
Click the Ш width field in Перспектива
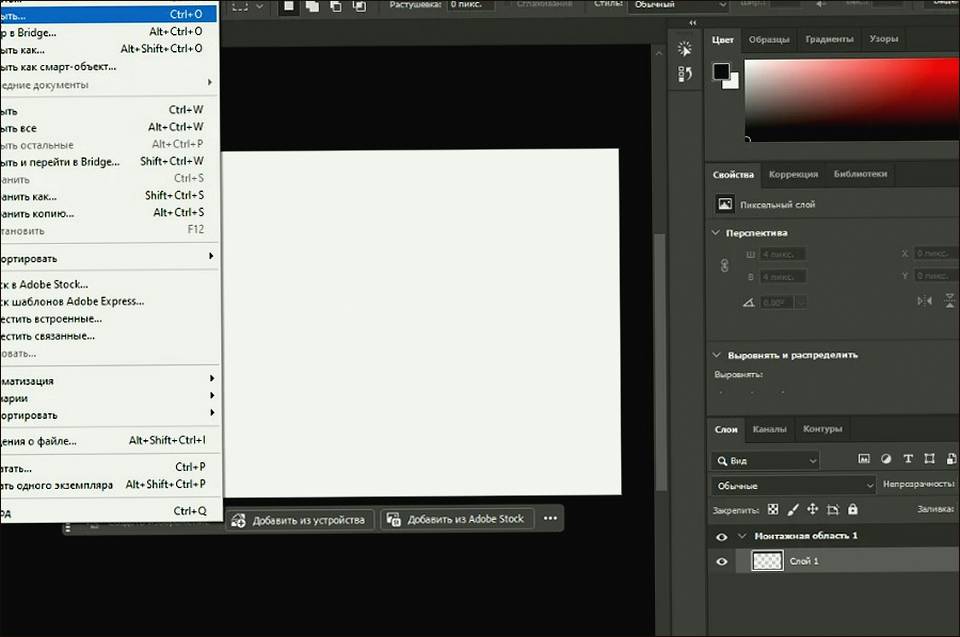pyautogui.click(x=782, y=254)
